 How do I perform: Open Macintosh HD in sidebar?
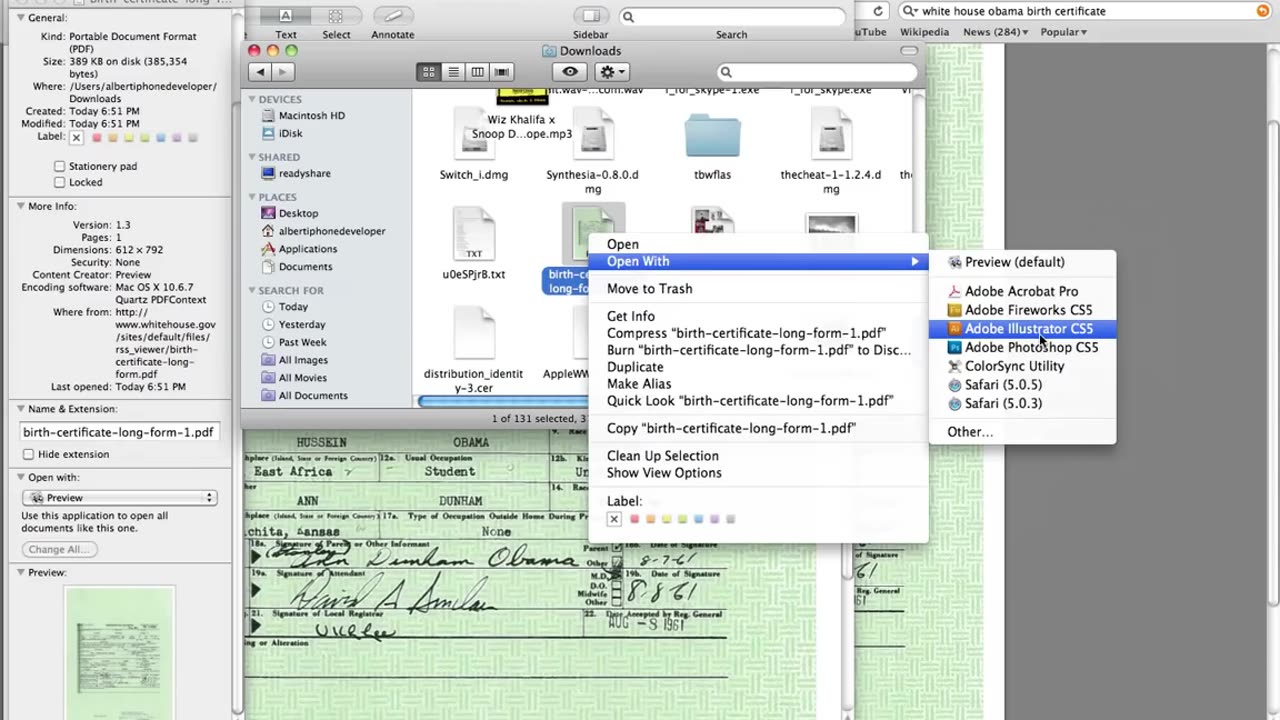pos(311,116)
